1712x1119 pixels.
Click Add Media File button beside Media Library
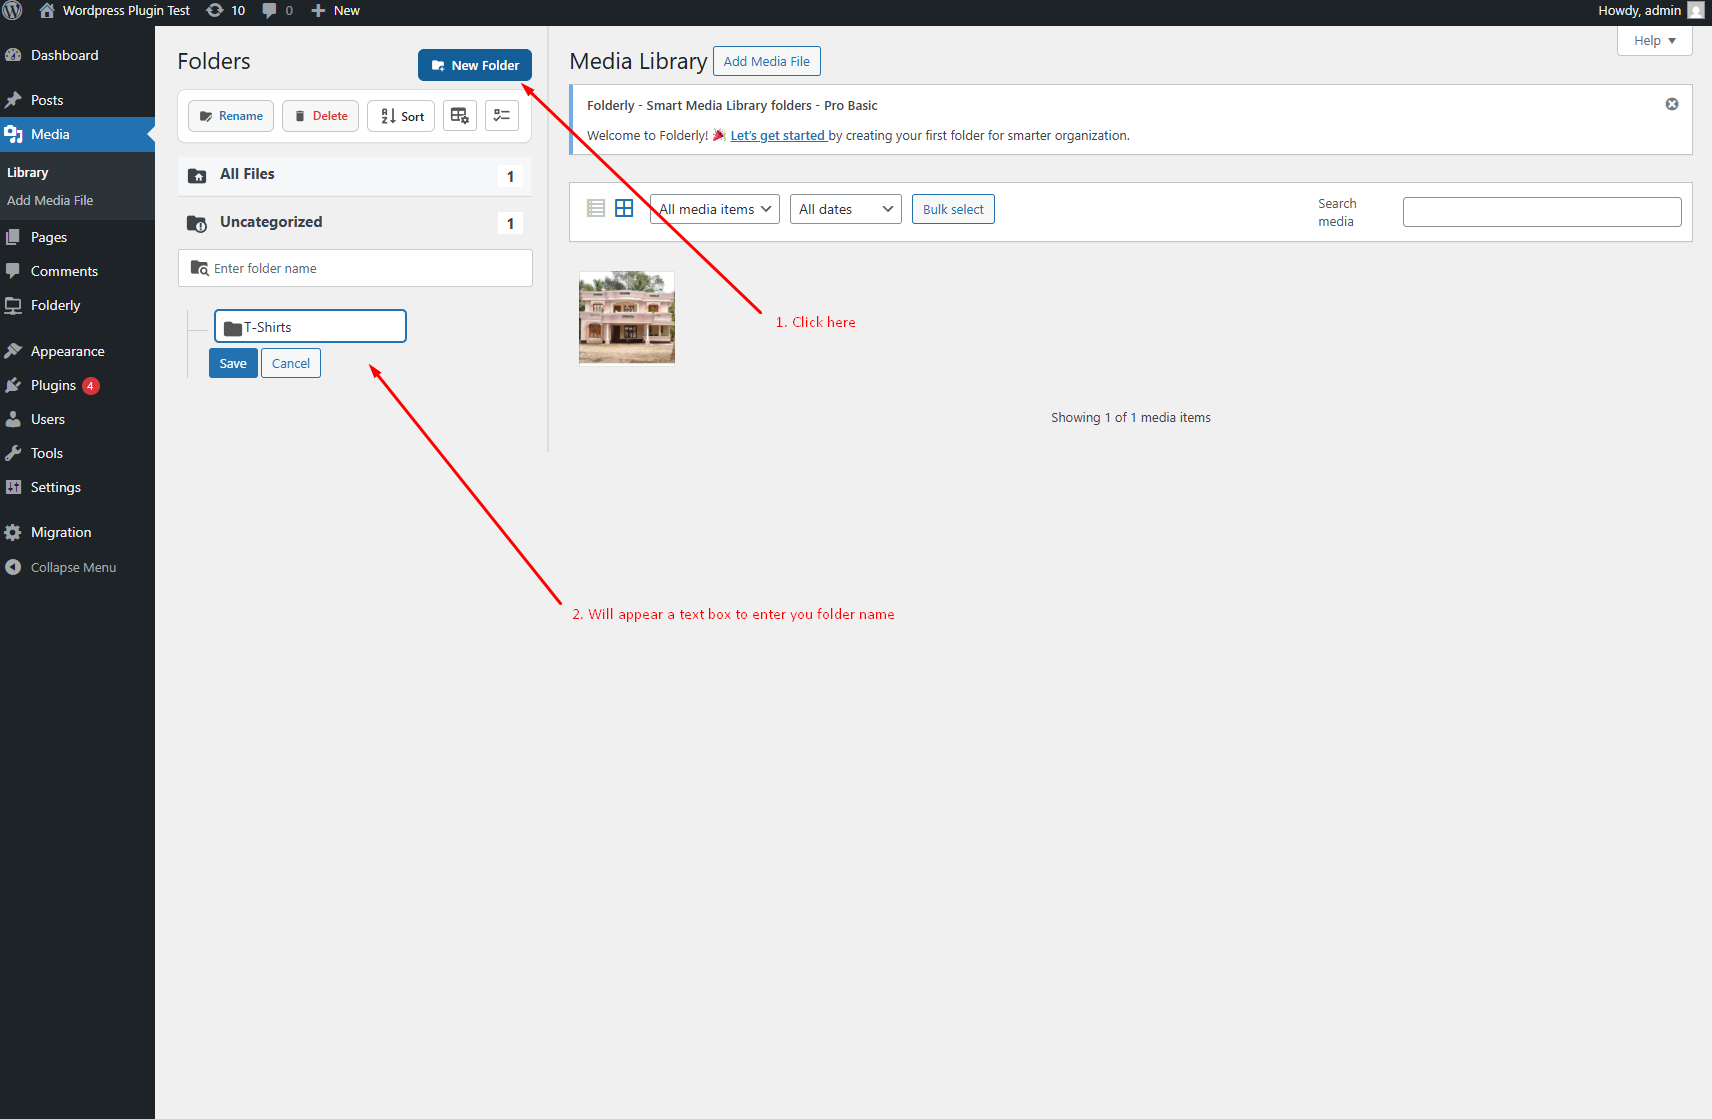(767, 61)
